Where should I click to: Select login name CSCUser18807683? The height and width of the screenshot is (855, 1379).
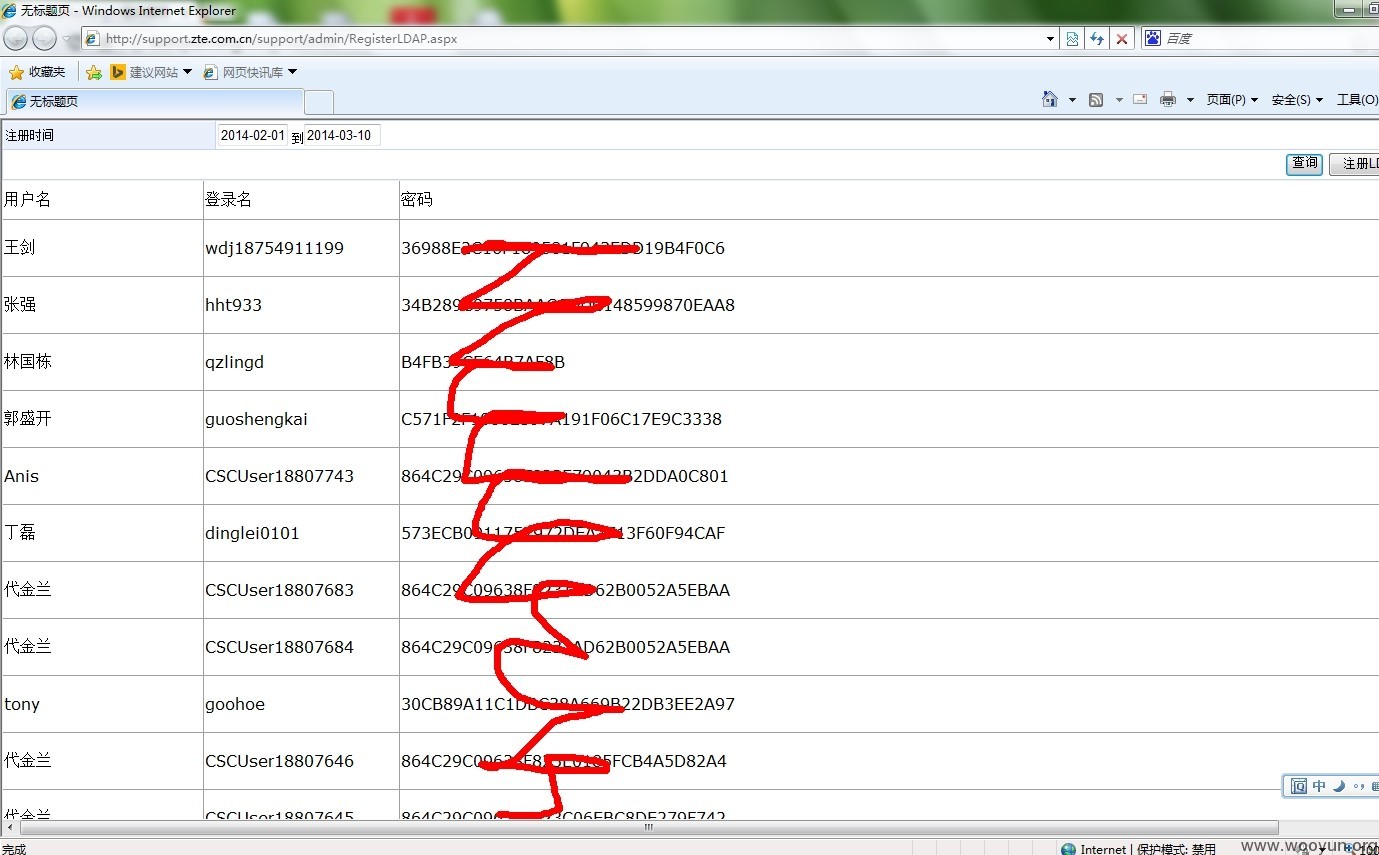coord(279,590)
